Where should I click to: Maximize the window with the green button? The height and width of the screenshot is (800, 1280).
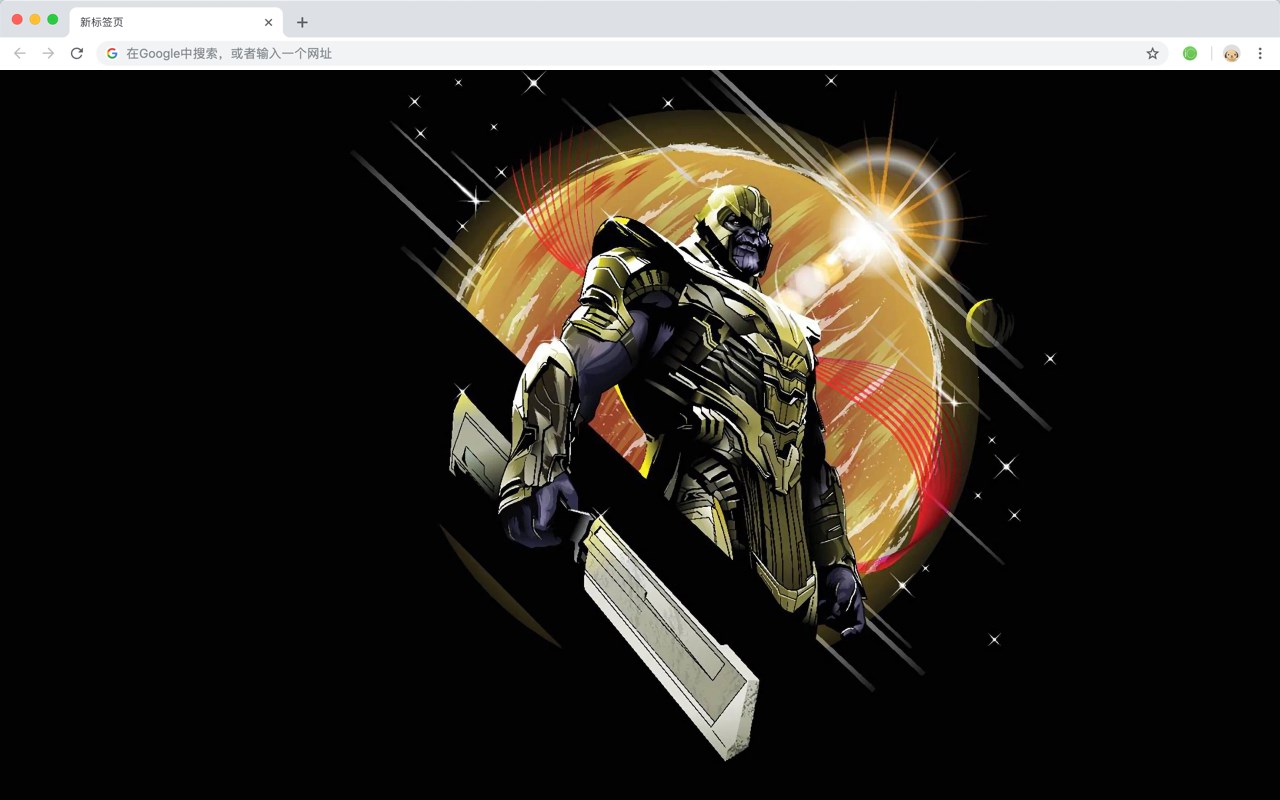pos(53,19)
